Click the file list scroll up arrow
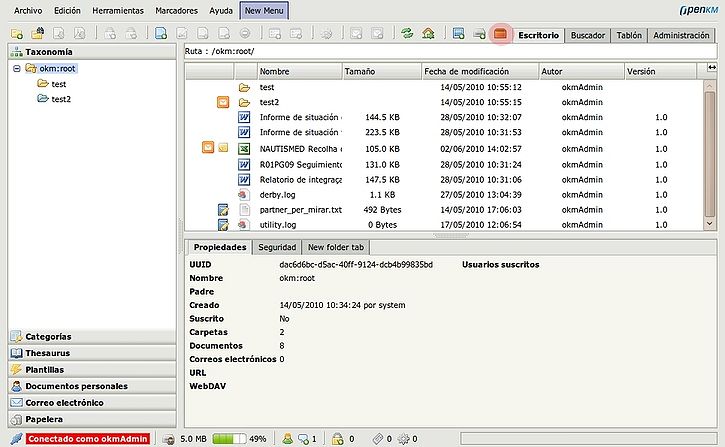 click(x=710, y=86)
